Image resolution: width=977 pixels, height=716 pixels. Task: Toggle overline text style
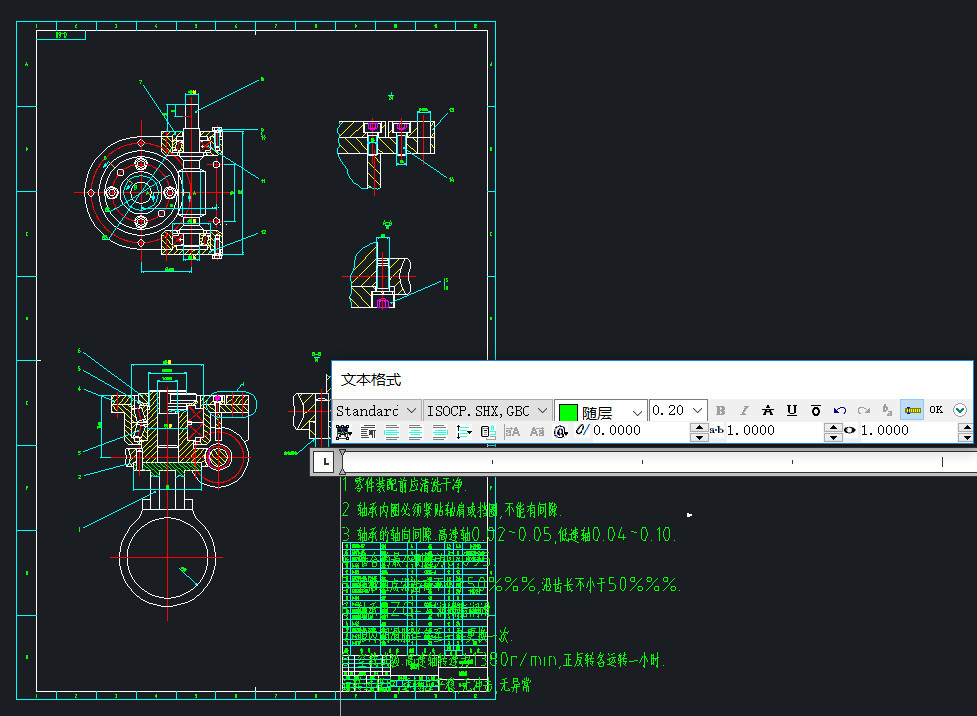816,411
